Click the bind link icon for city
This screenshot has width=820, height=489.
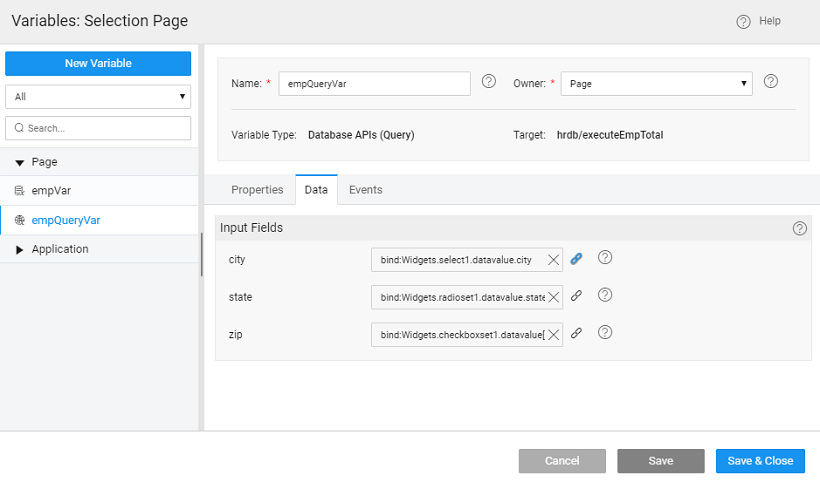click(x=576, y=259)
